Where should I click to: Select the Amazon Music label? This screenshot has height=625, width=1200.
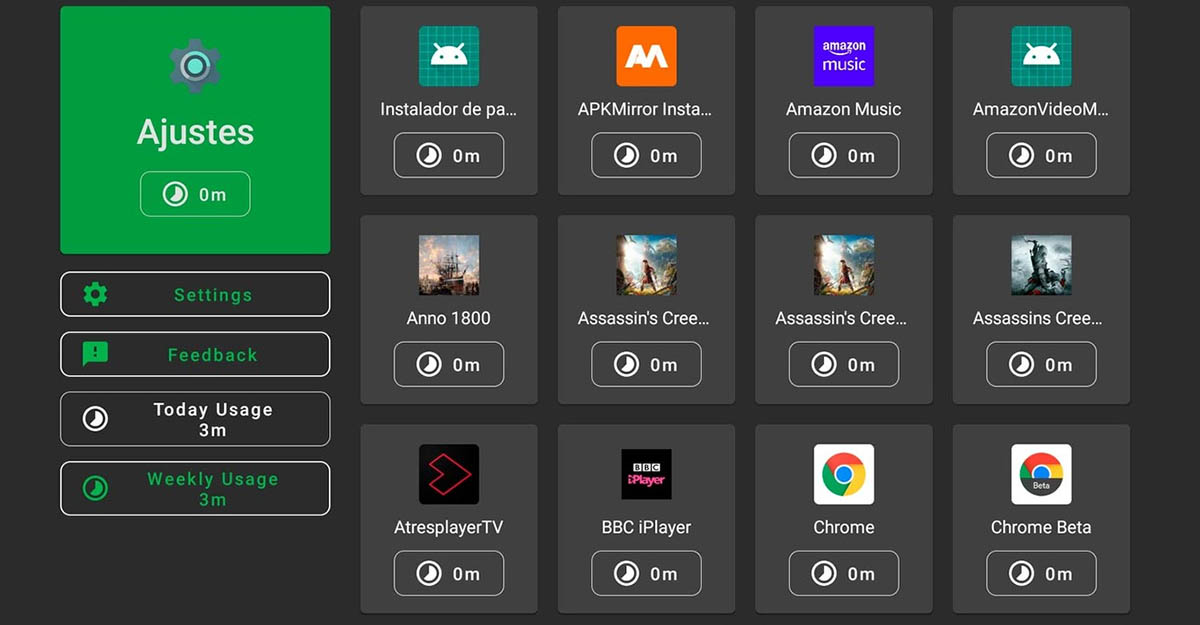pyautogui.click(x=844, y=109)
